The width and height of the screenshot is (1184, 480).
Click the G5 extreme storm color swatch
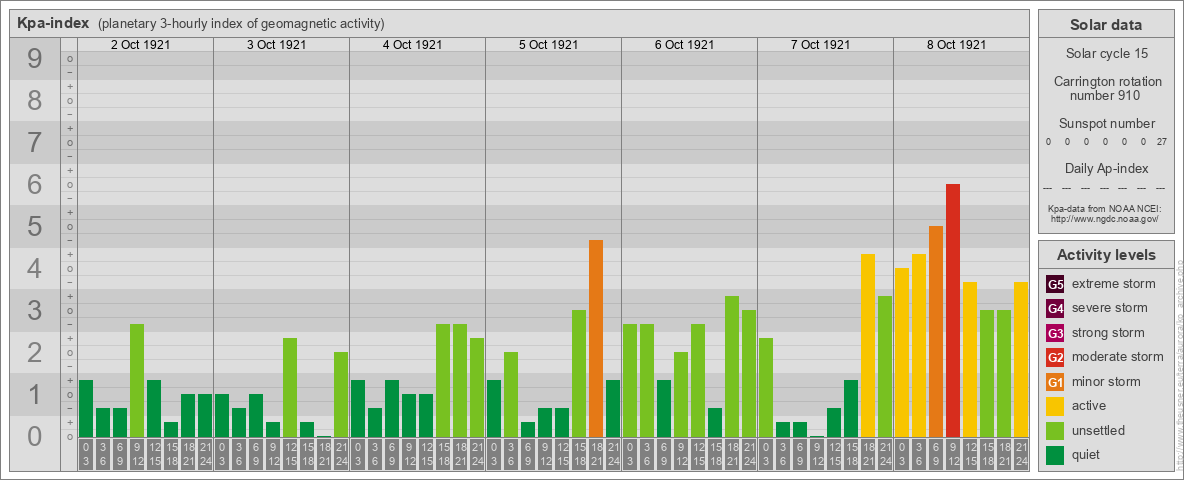click(x=1055, y=284)
